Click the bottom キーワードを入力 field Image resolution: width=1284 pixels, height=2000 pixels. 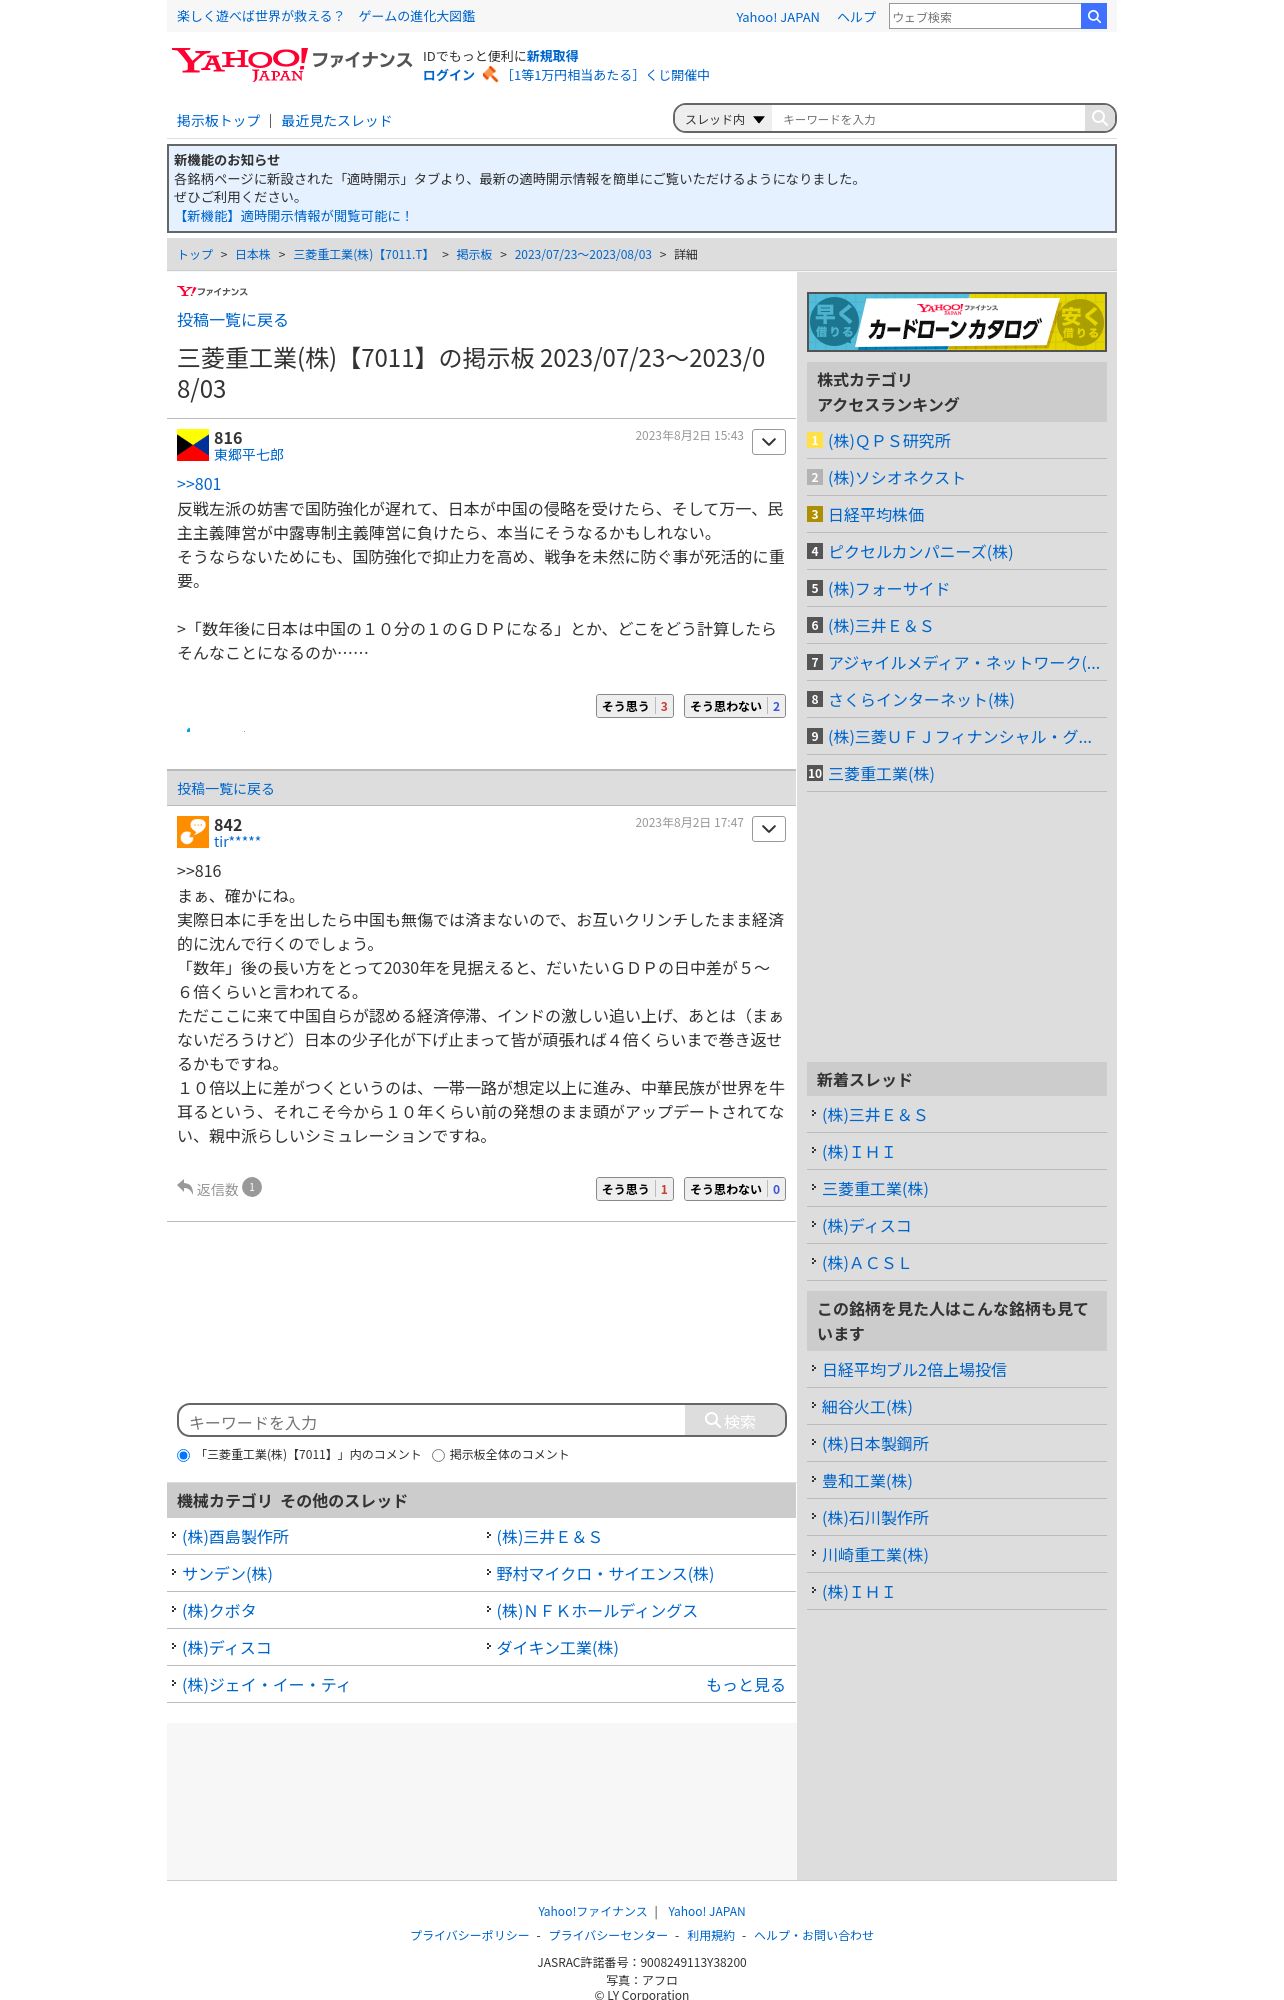tap(432, 1421)
